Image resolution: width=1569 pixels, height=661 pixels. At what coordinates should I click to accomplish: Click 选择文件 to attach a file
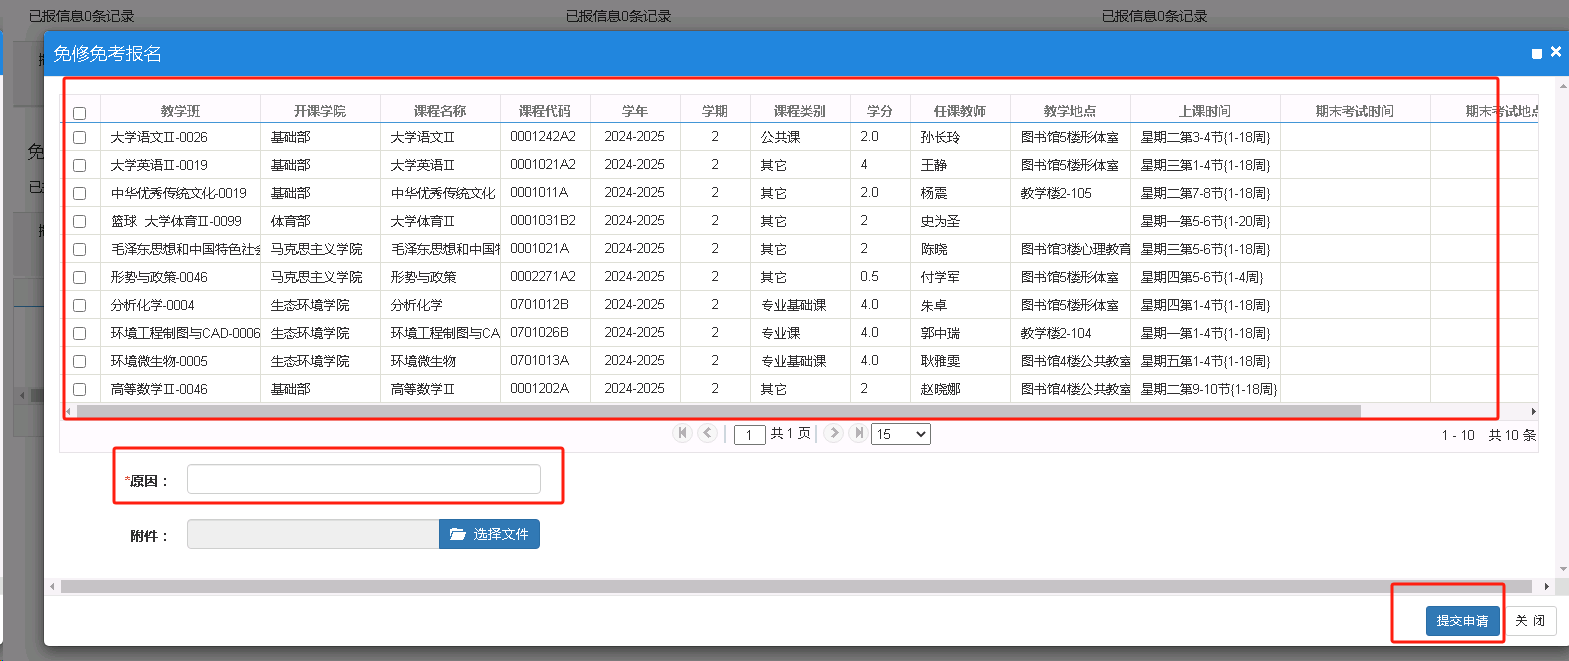point(489,534)
